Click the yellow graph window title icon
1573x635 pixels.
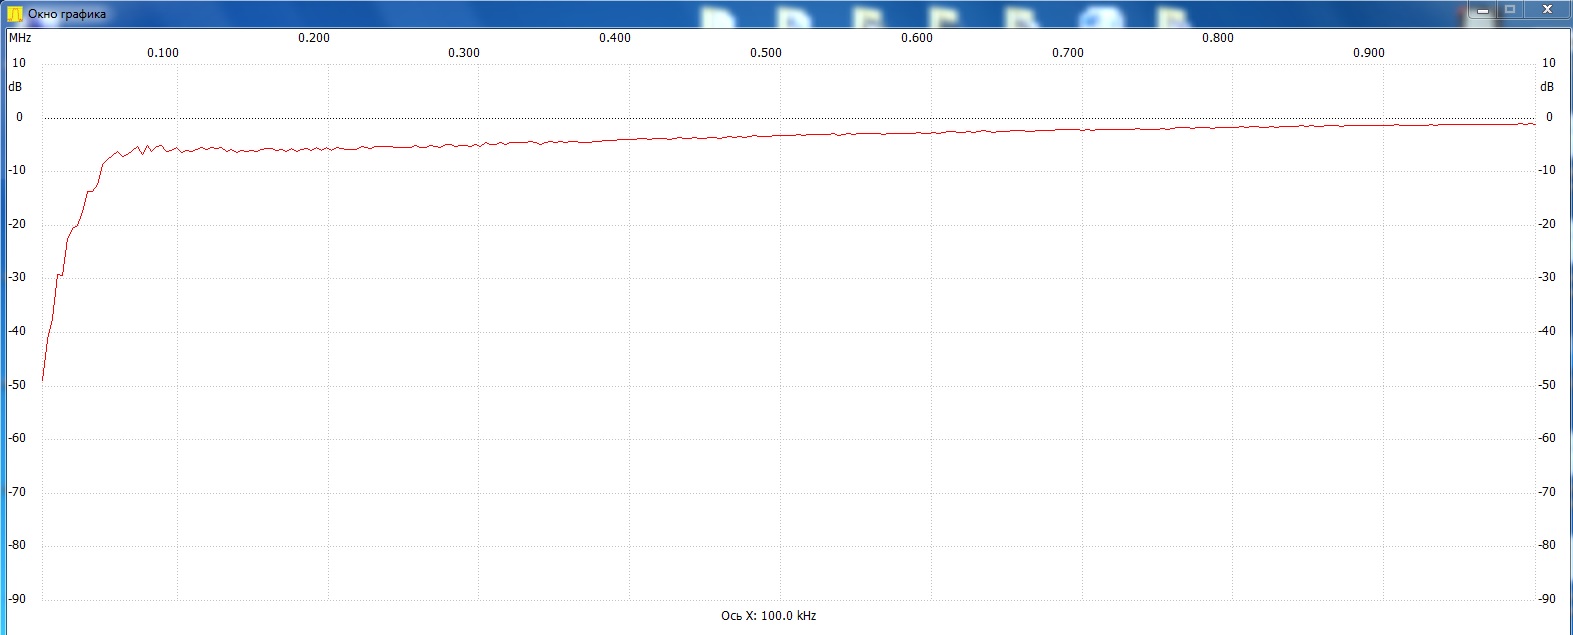click(x=14, y=14)
